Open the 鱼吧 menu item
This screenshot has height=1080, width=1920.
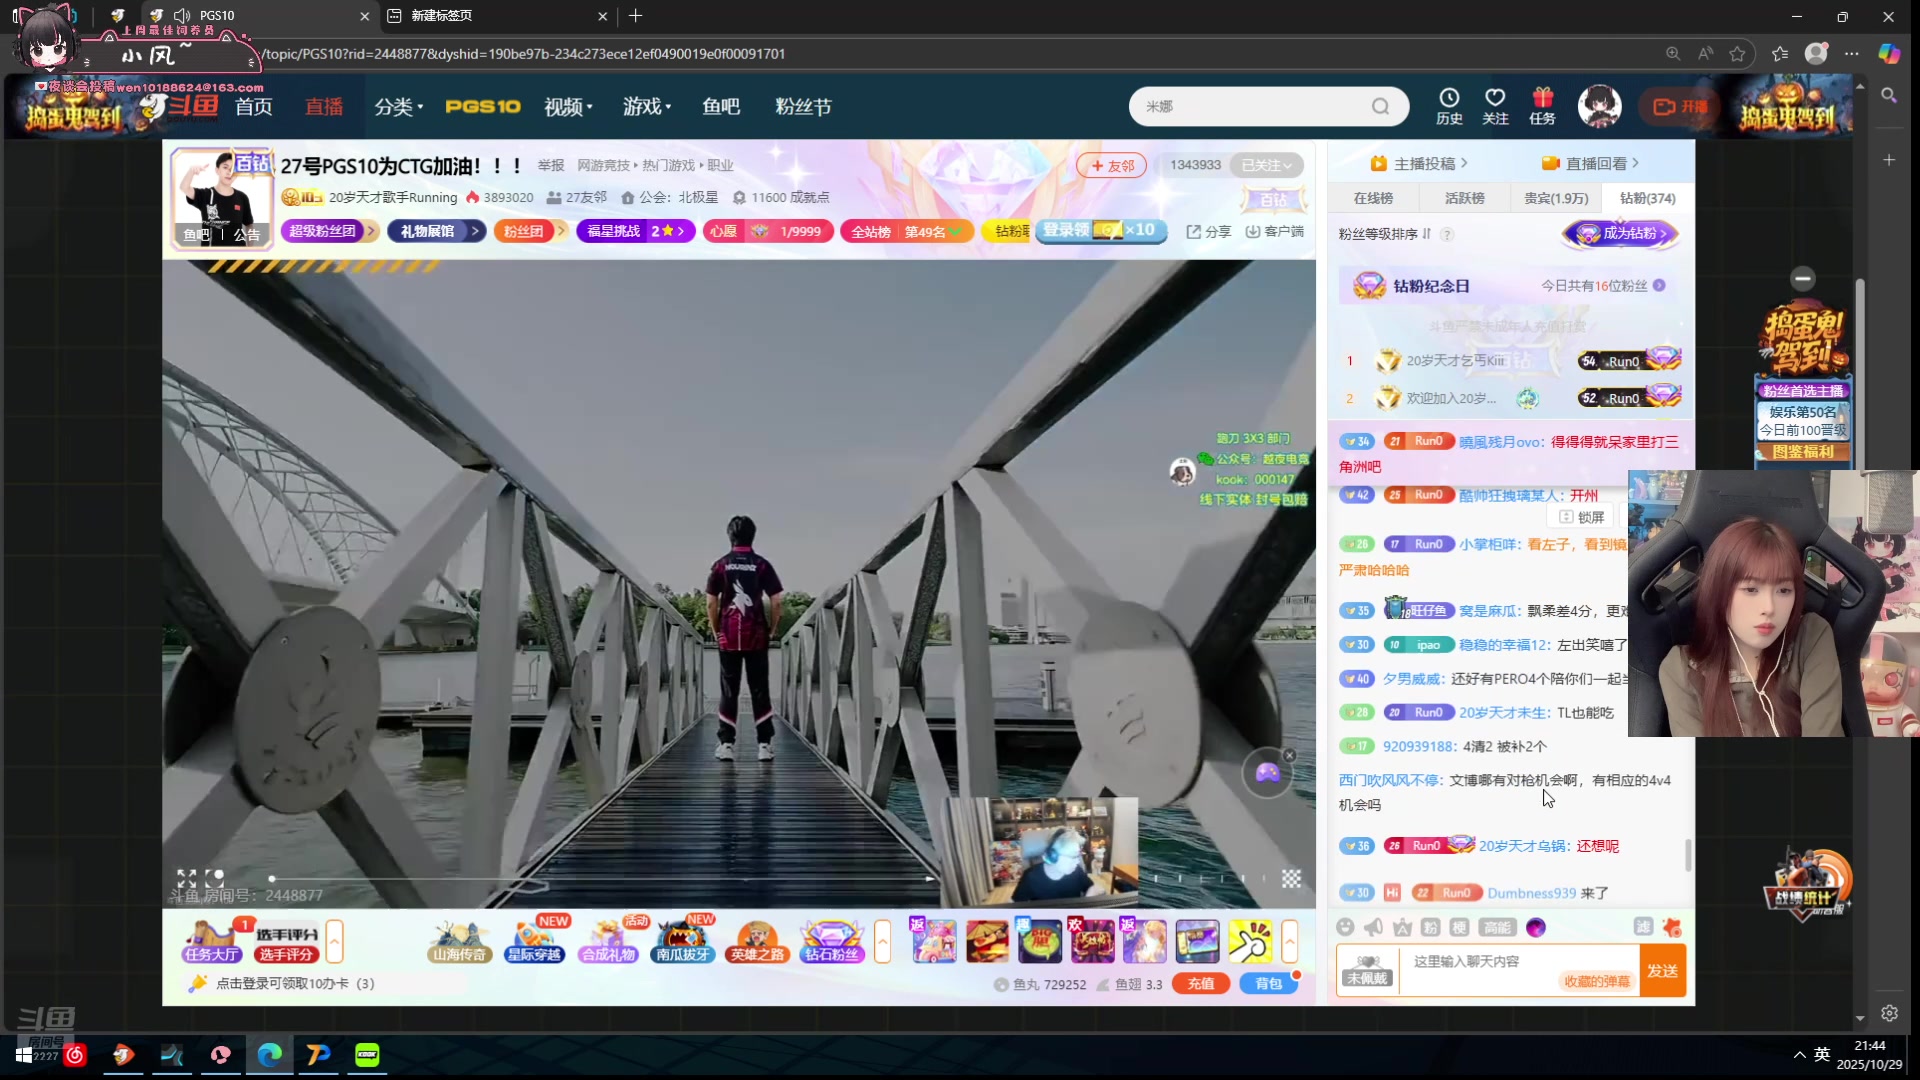tap(720, 106)
